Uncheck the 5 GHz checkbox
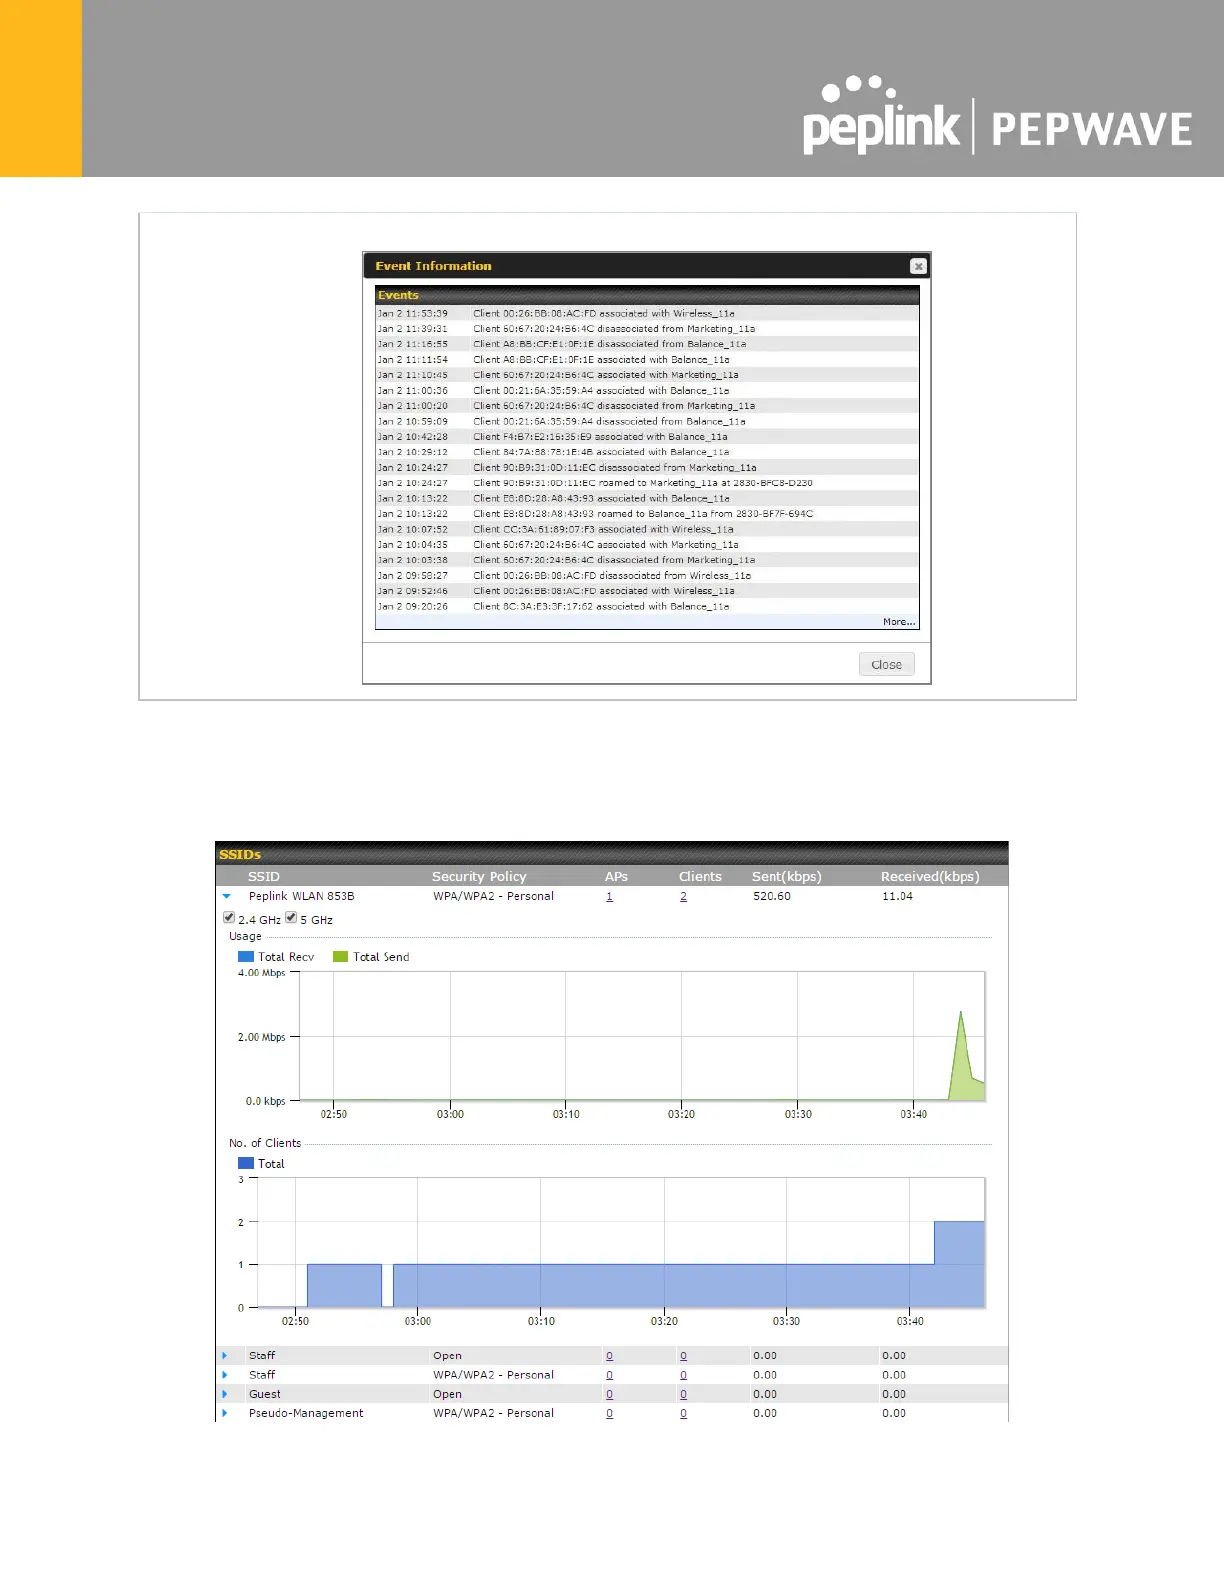Screen dimensions: 1224x1584 coord(291,917)
